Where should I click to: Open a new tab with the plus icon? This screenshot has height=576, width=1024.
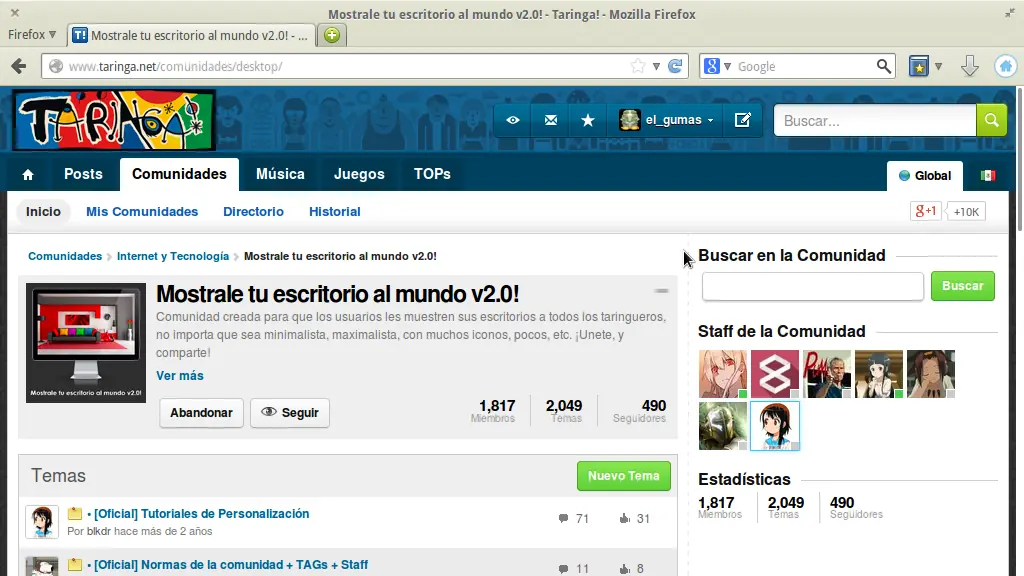(332, 35)
